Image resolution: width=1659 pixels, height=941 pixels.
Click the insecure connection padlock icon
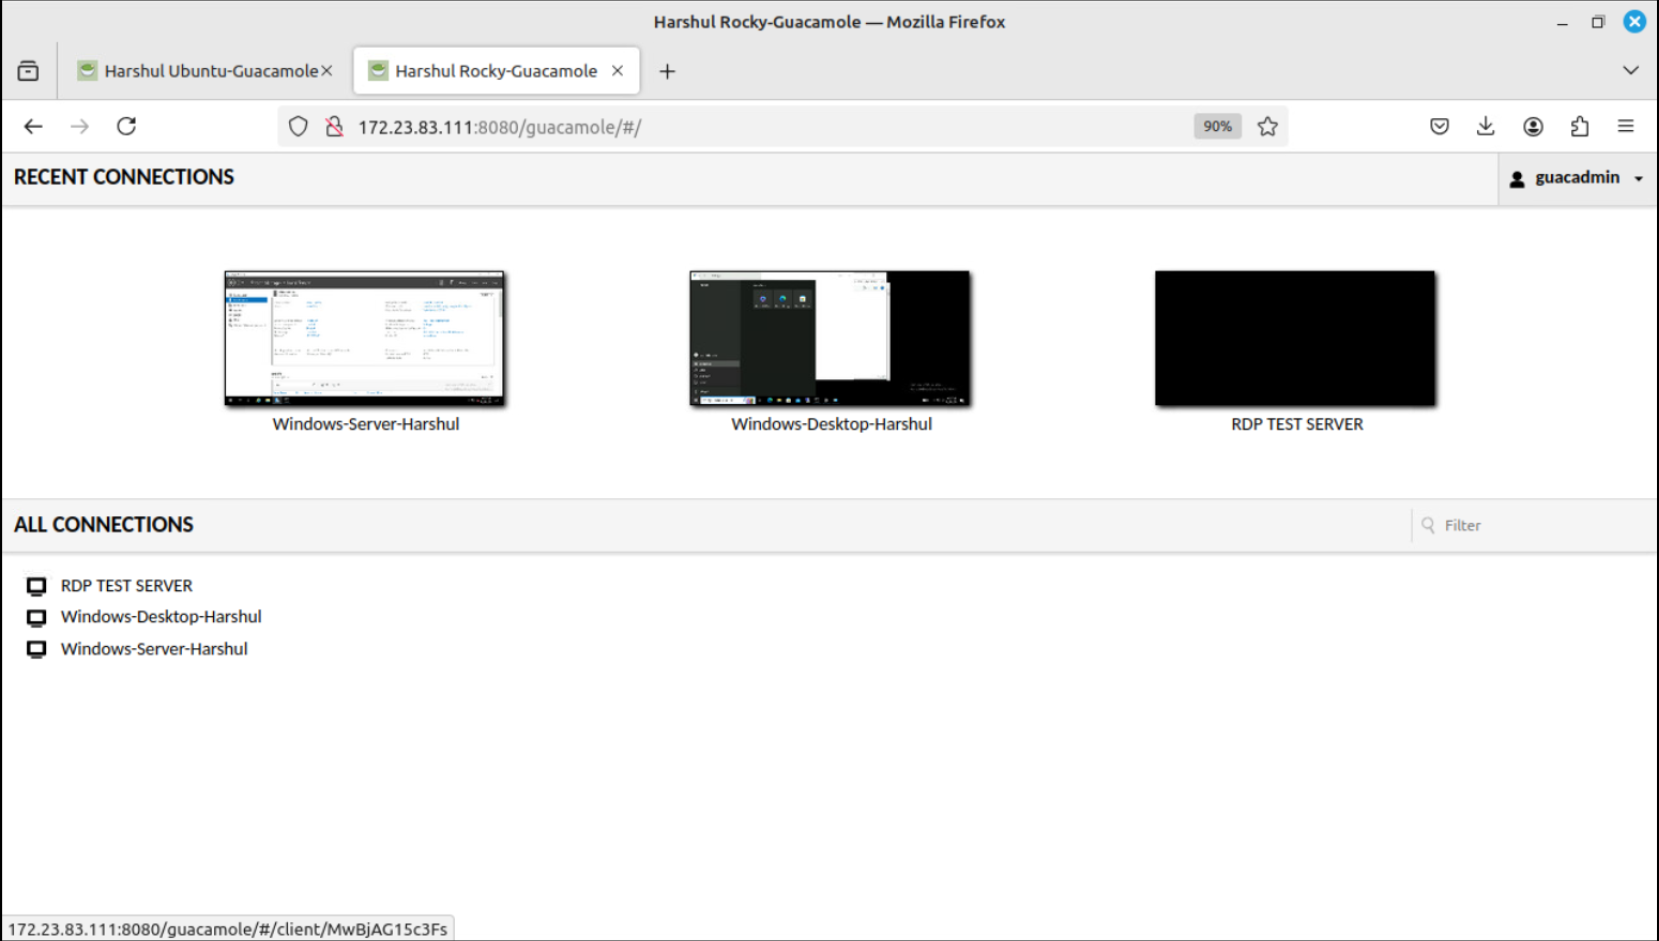334,127
